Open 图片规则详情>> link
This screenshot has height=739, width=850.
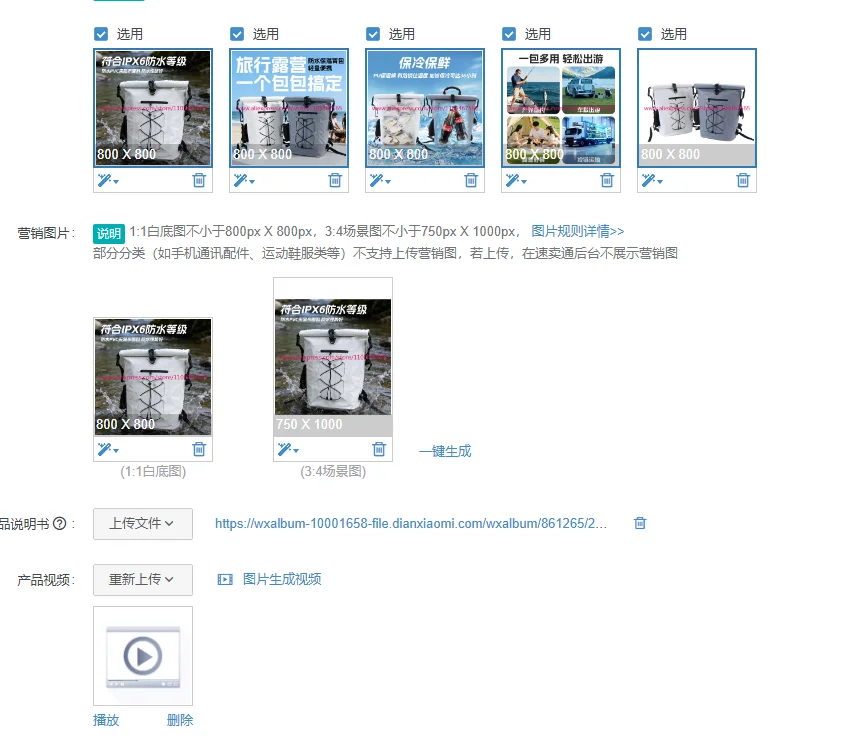coord(577,232)
